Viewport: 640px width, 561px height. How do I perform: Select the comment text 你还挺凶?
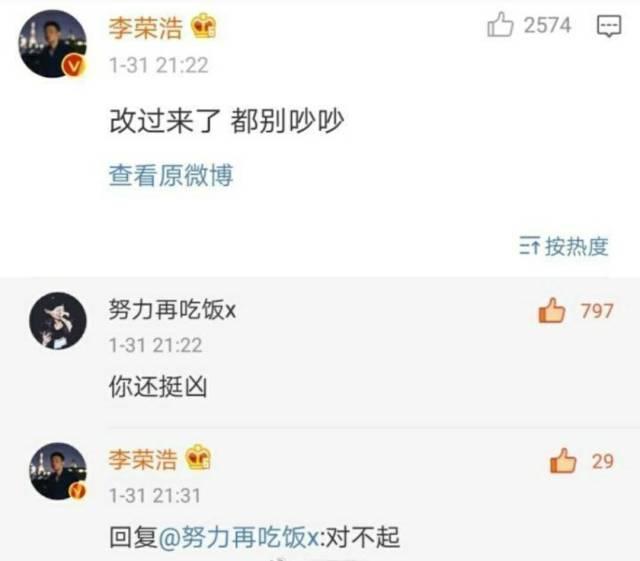coord(158,386)
